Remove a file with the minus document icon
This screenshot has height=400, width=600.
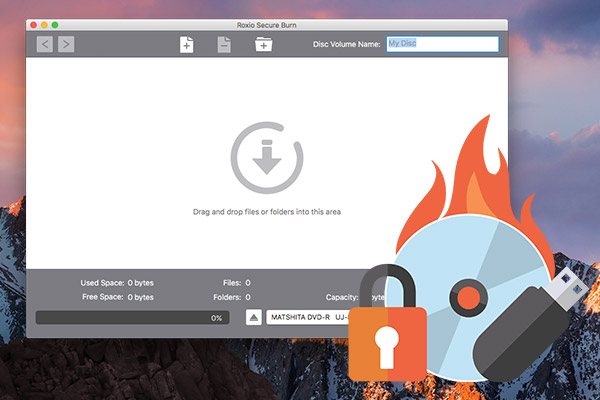click(x=224, y=44)
